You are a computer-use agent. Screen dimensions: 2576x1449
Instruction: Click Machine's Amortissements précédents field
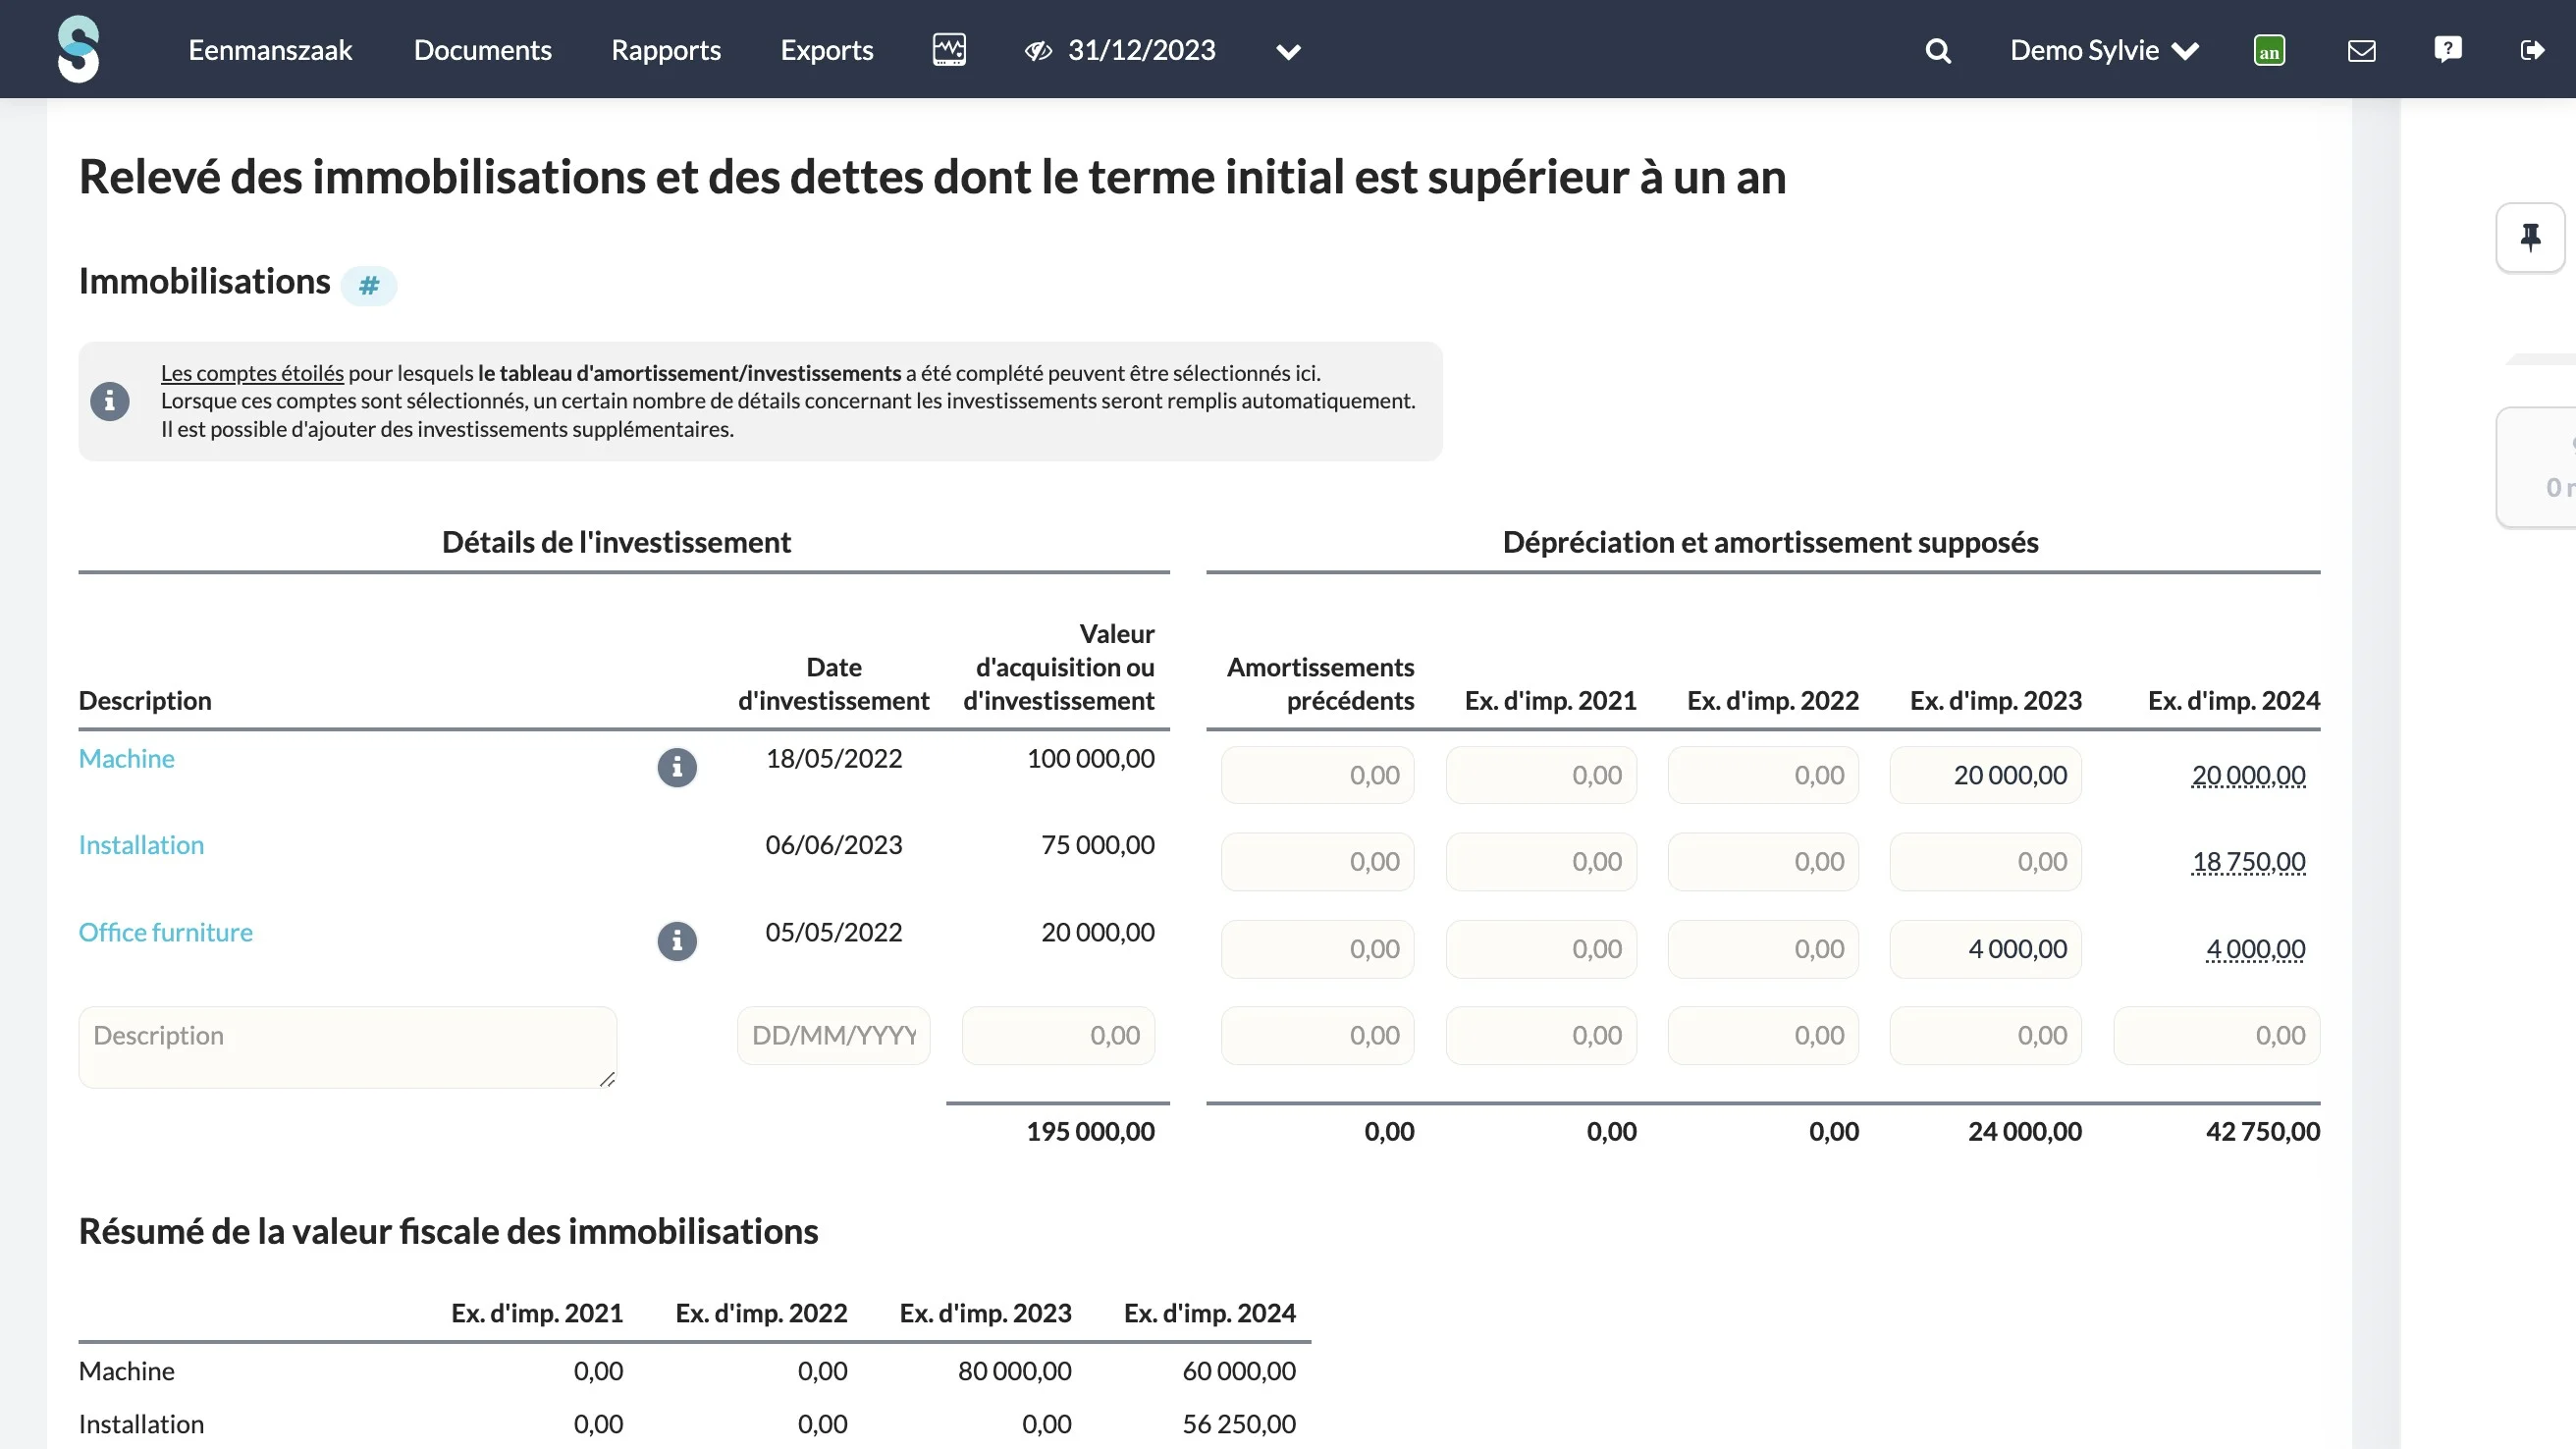tap(1317, 775)
